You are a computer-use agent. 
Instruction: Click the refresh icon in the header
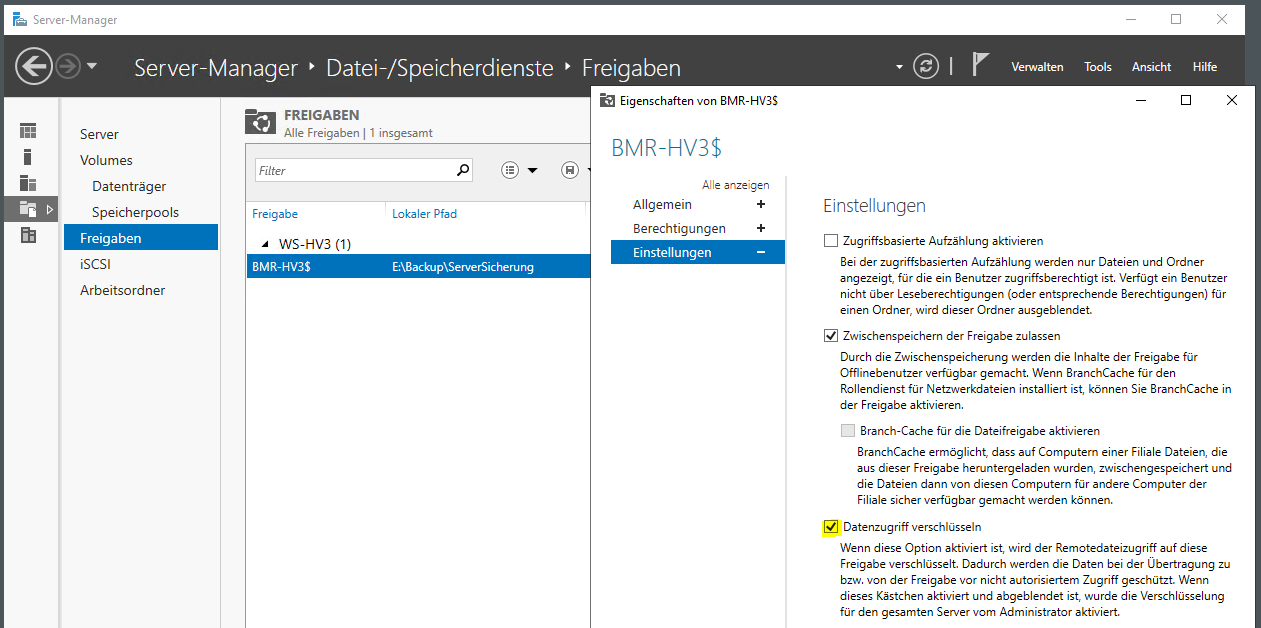point(928,66)
